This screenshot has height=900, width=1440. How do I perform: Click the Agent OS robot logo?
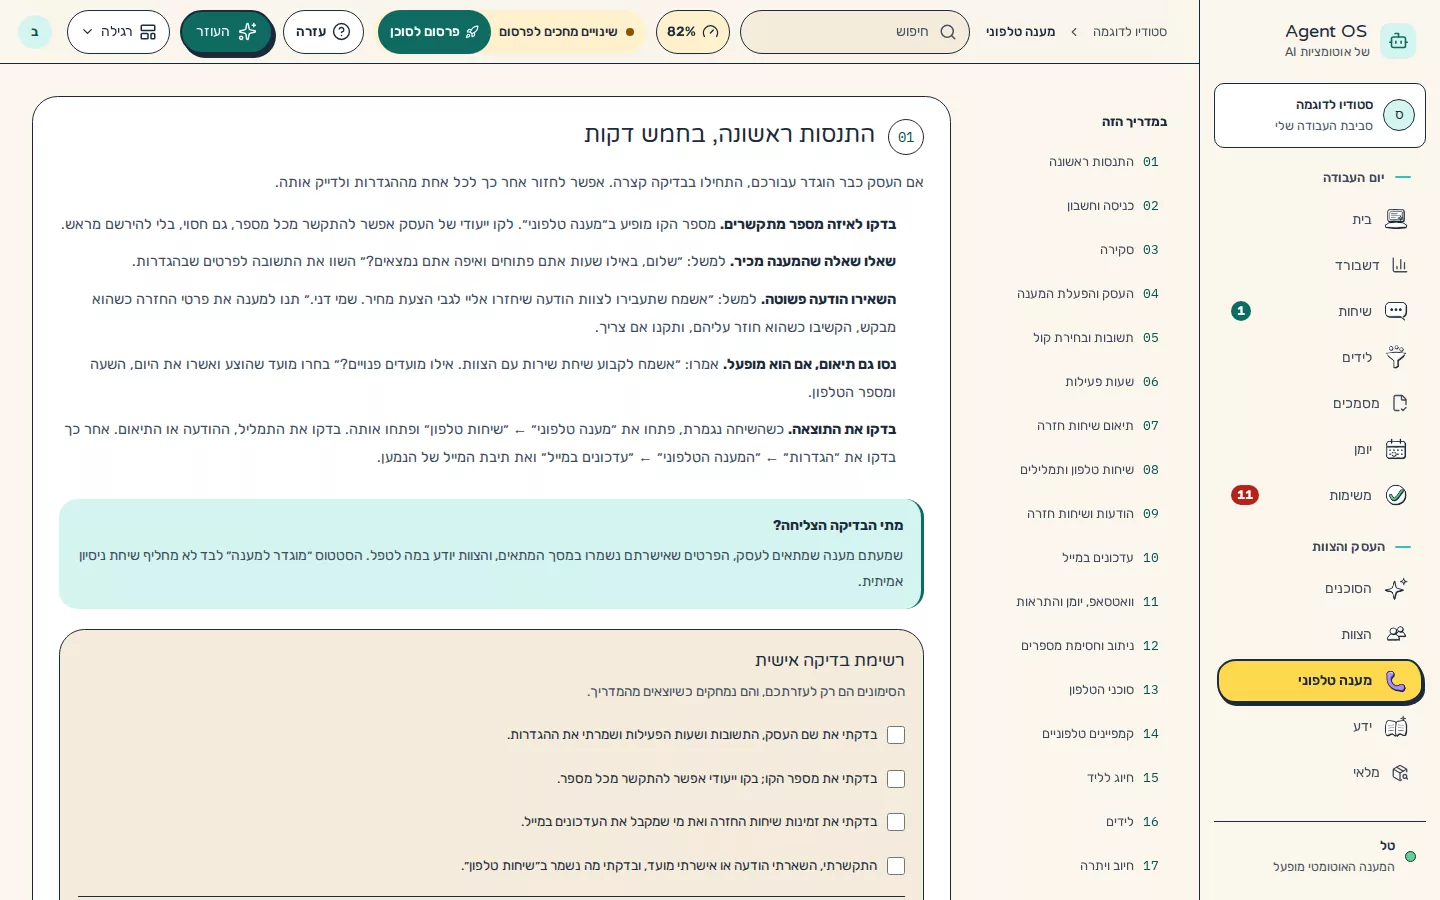pyautogui.click(x=1398, y=41)
